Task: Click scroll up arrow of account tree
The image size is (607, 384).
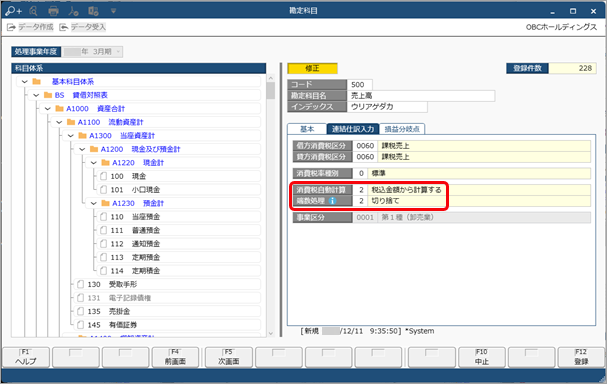Action: pyautogui.click(x=271, y=78)
